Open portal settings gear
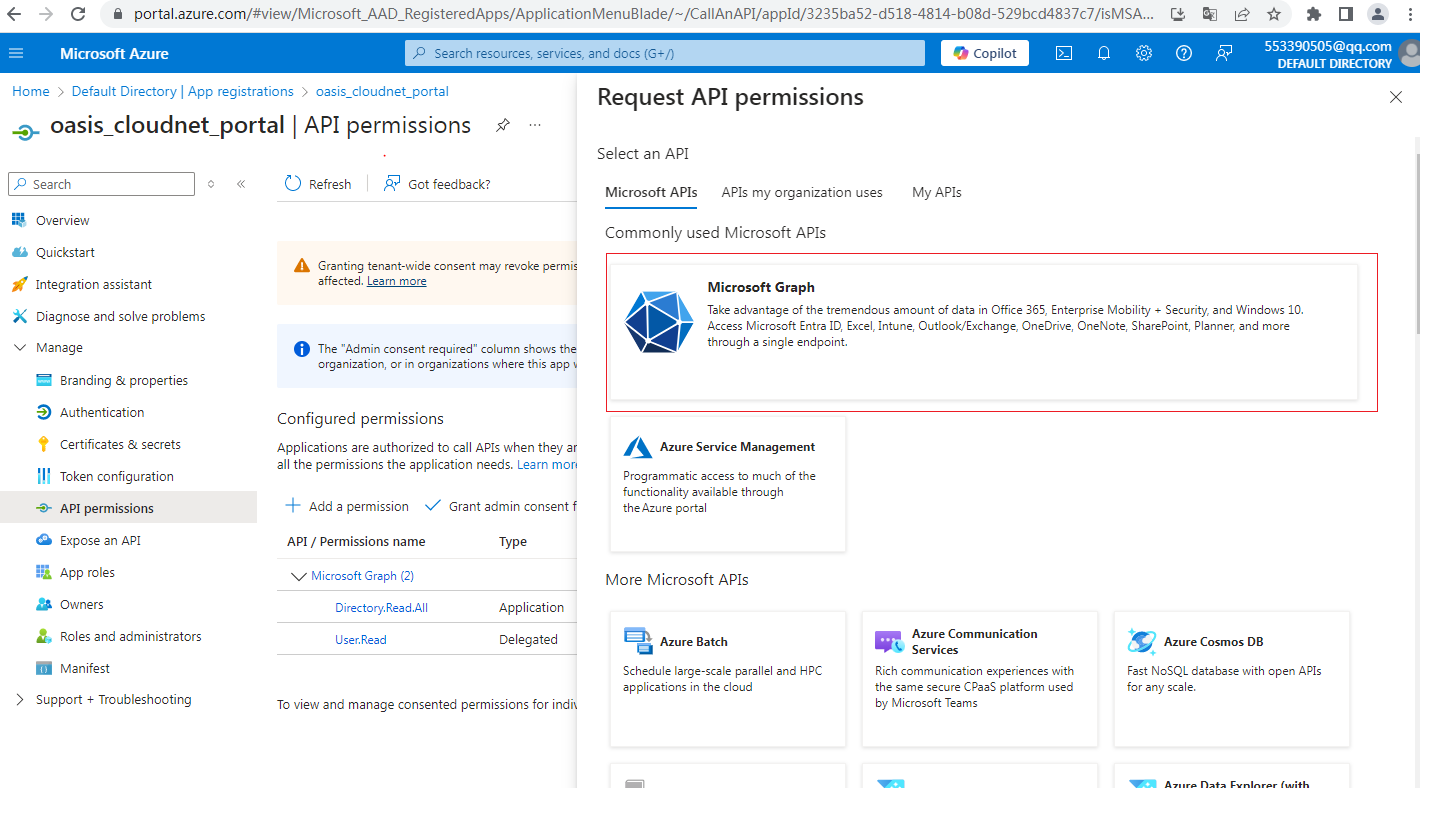The height and width of the screenshot is (817, 1446). click(1144, 53)
